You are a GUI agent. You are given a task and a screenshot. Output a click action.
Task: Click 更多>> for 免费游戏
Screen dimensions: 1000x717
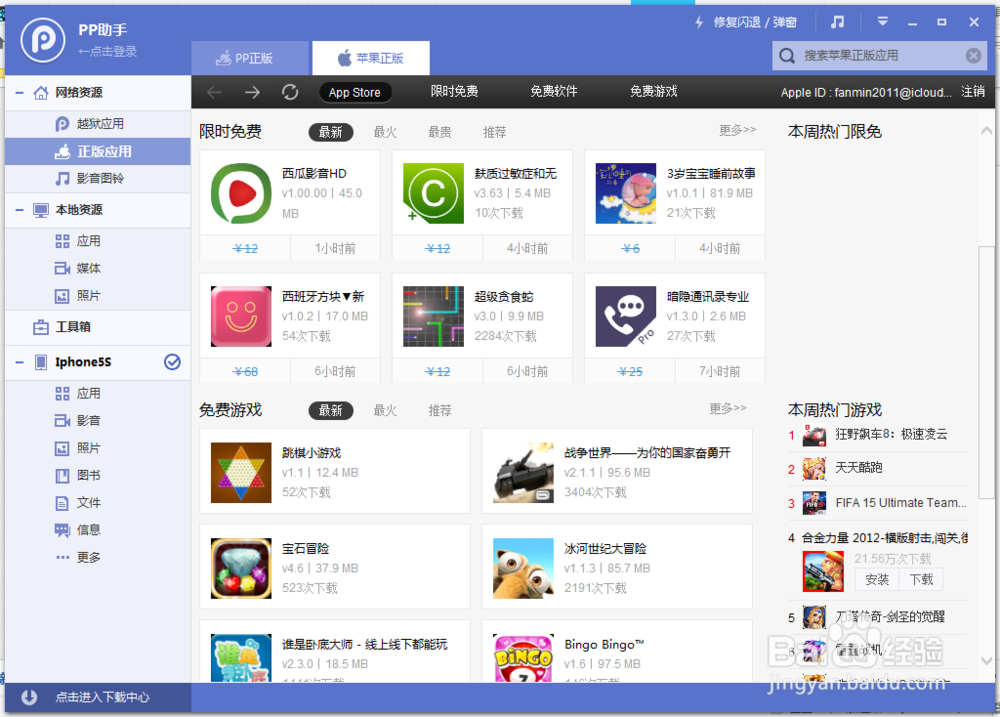[728, 408]
